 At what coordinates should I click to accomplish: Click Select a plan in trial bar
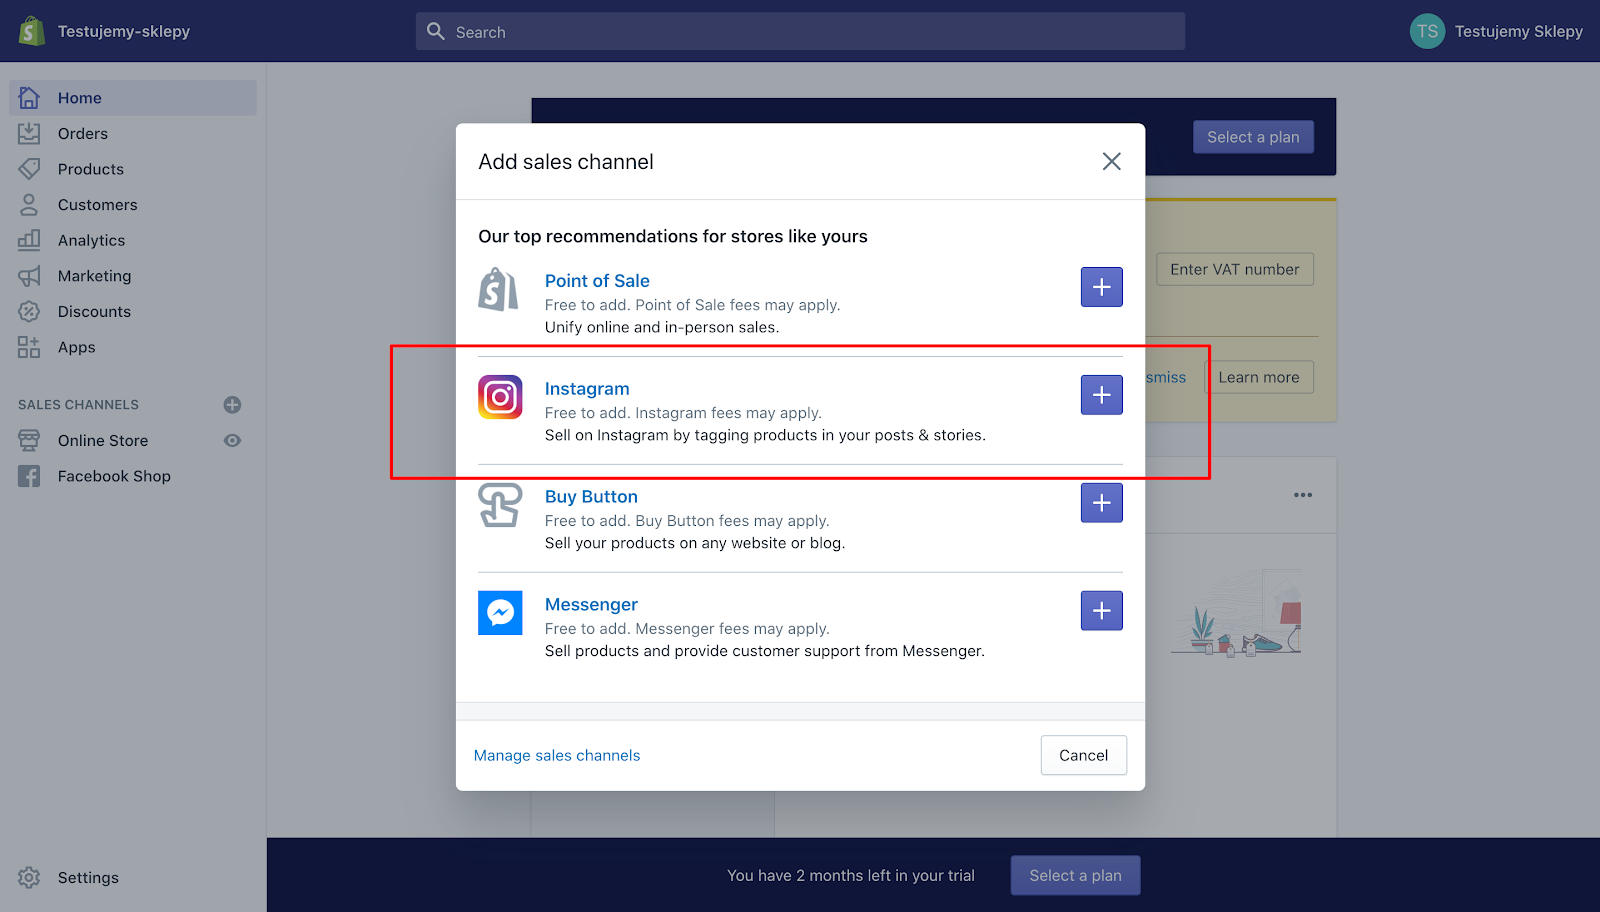tap(1076, 875)
